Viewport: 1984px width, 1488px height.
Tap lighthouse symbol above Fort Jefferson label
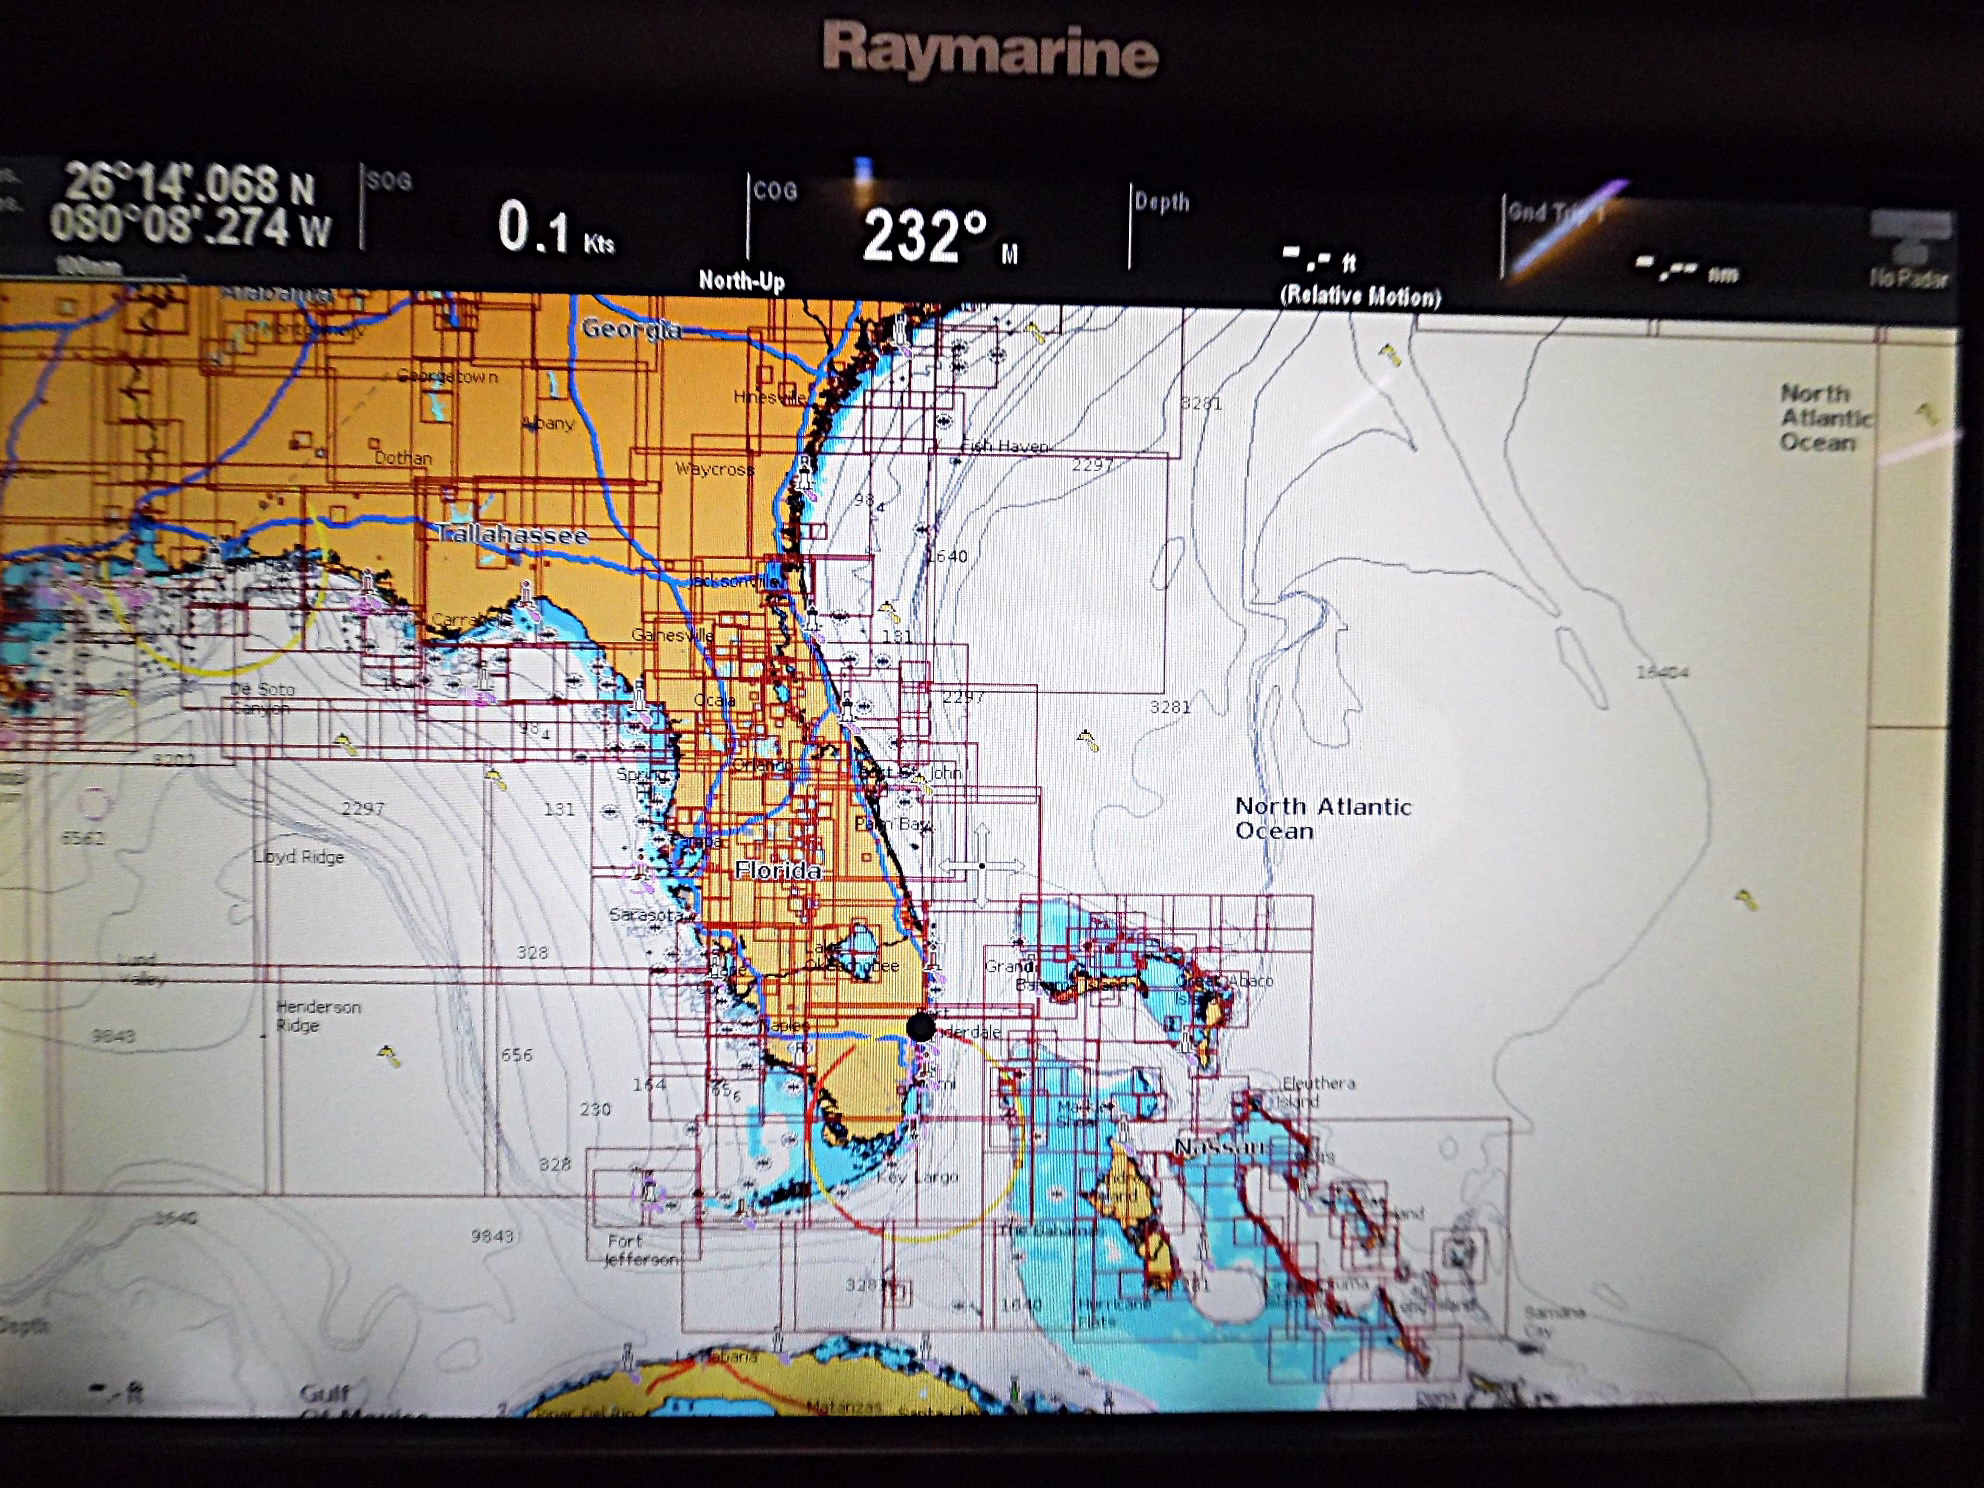point(649,1190)
